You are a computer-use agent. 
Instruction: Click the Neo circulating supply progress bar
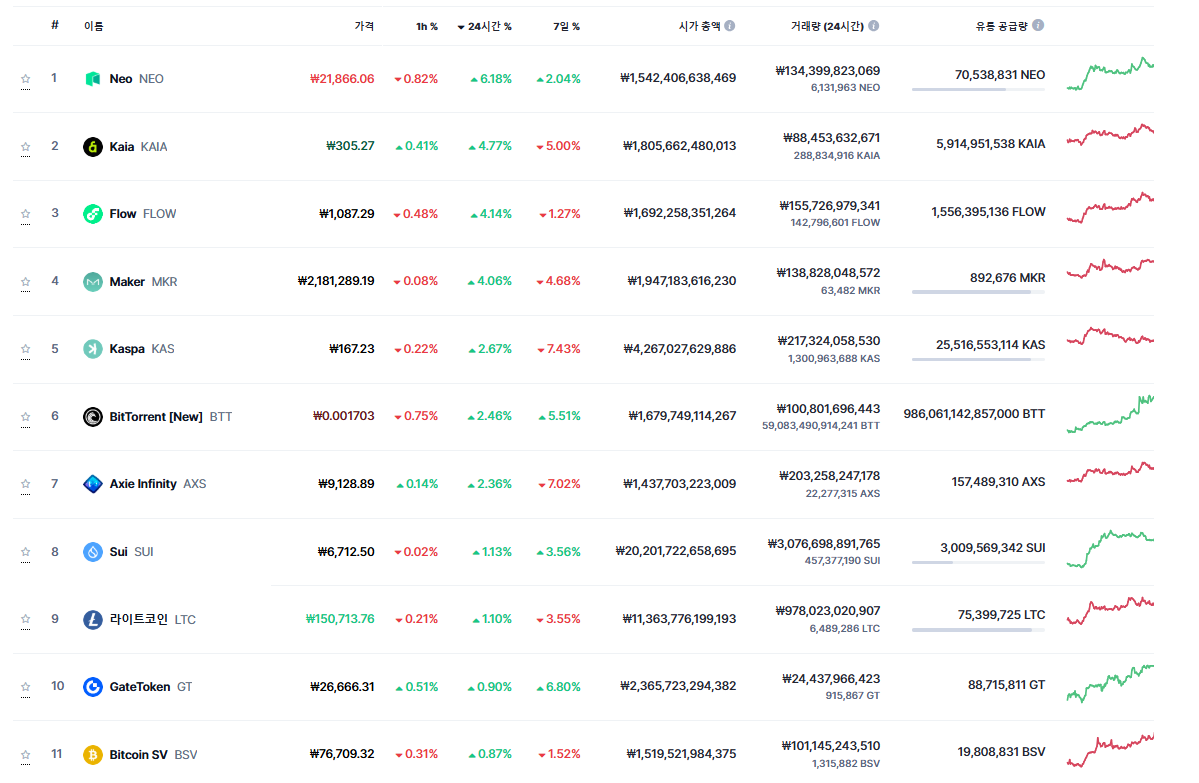click(978, 89)
